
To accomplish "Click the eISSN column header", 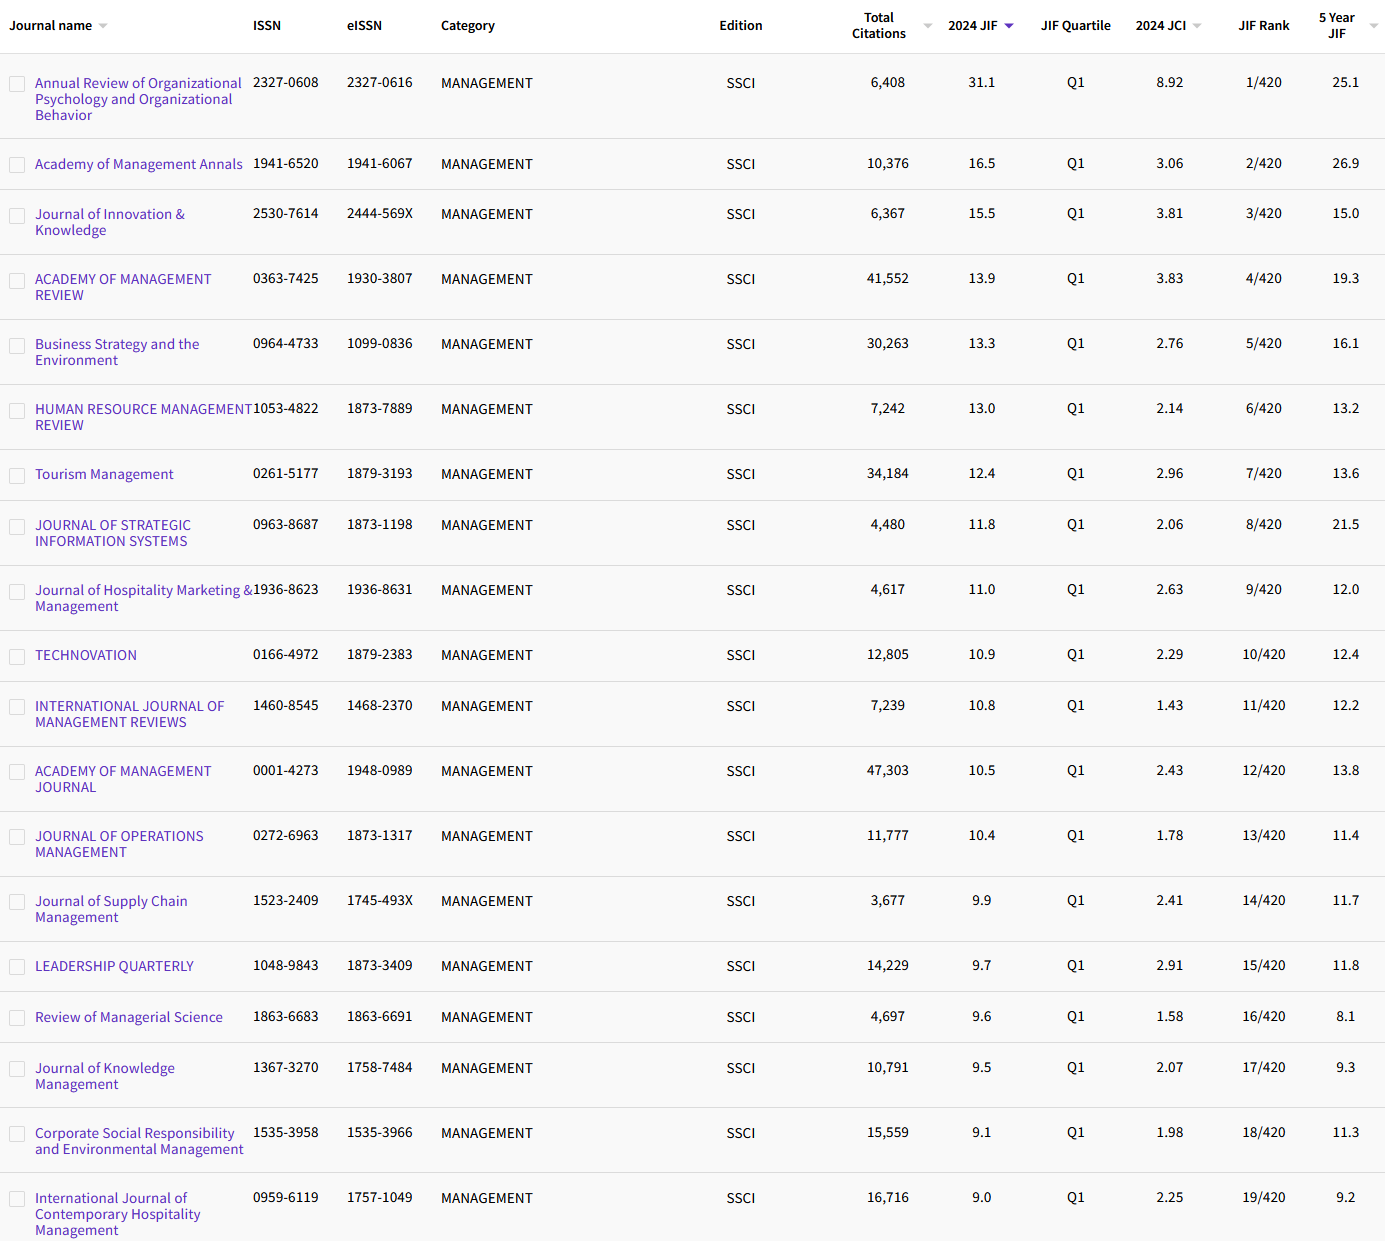I will 364,26.
